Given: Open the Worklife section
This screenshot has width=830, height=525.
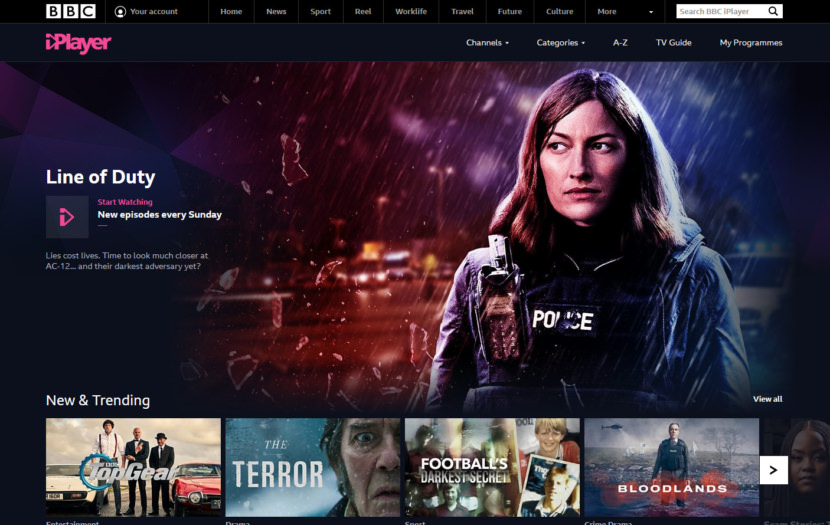Looking at the screenshot, I should click(x=411, y=11).
